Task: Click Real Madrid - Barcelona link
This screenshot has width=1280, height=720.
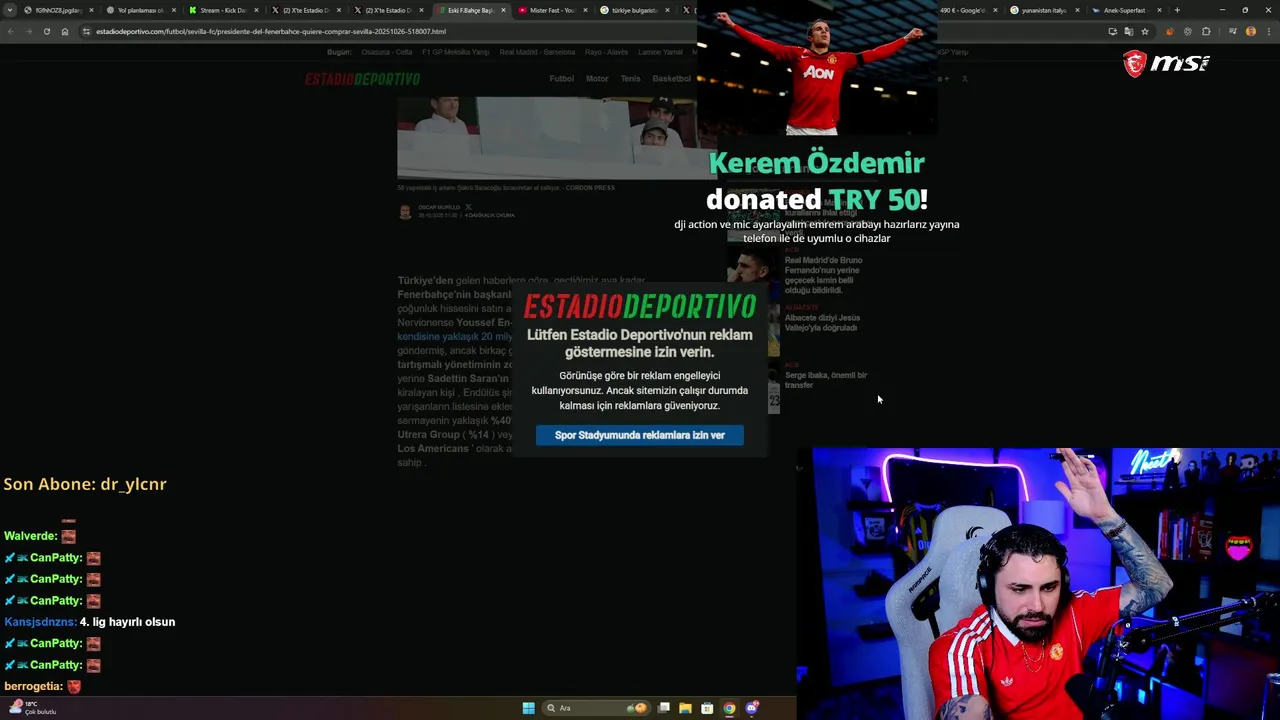Action: [x=537, y=52]
